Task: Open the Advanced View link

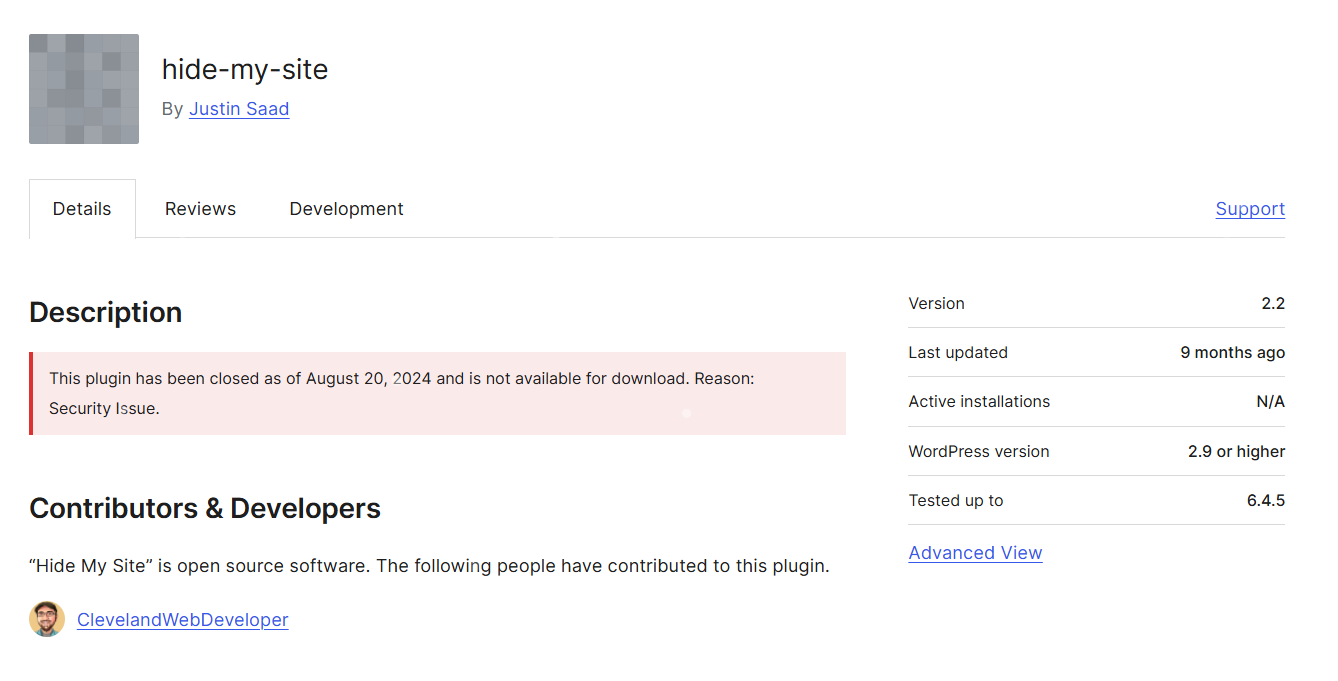Action: pos(975,553)
